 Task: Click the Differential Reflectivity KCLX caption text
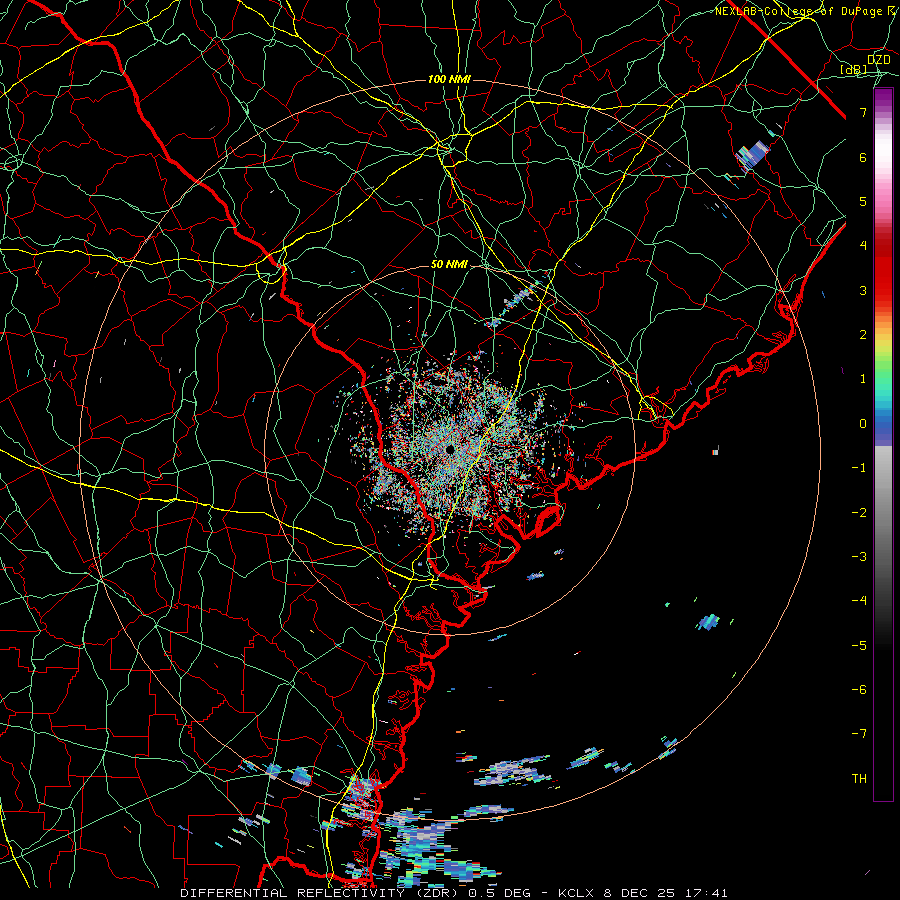click(453, 893)
